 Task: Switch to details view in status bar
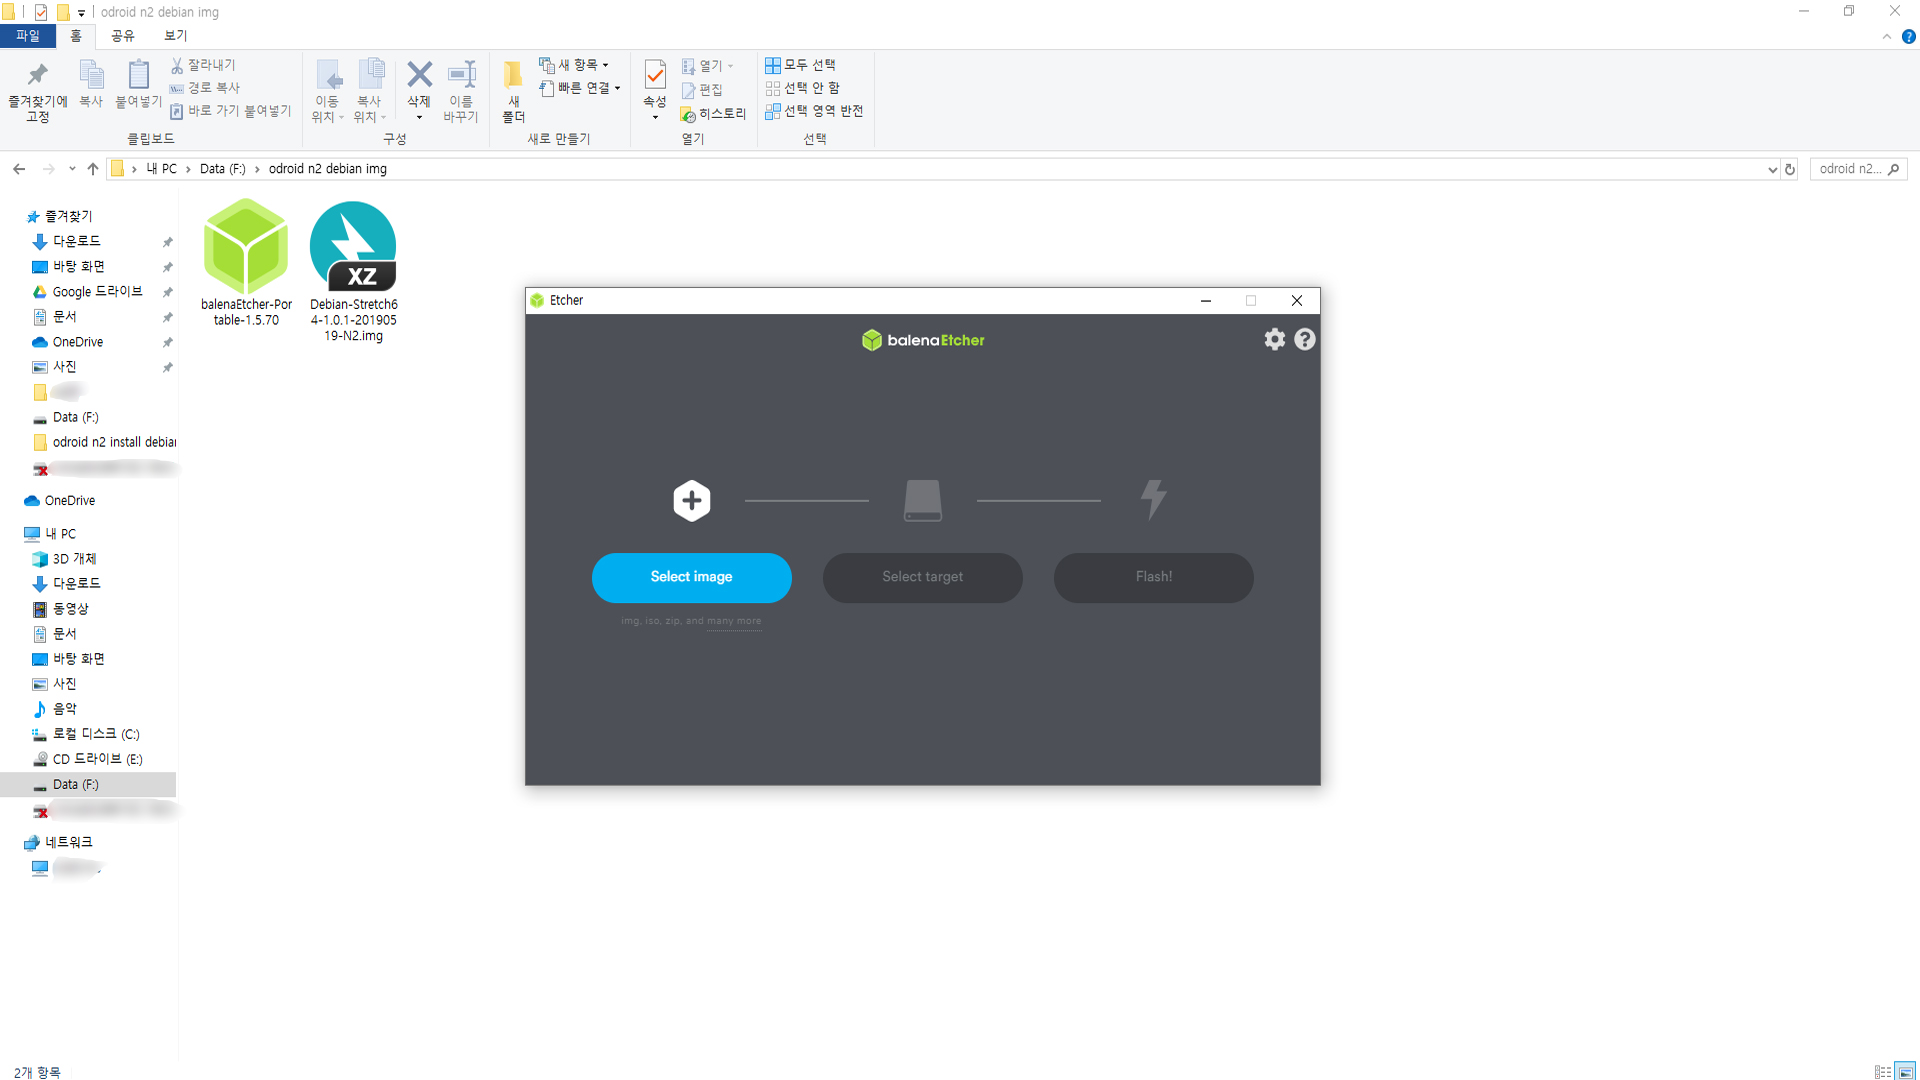coord(1883,1071)
